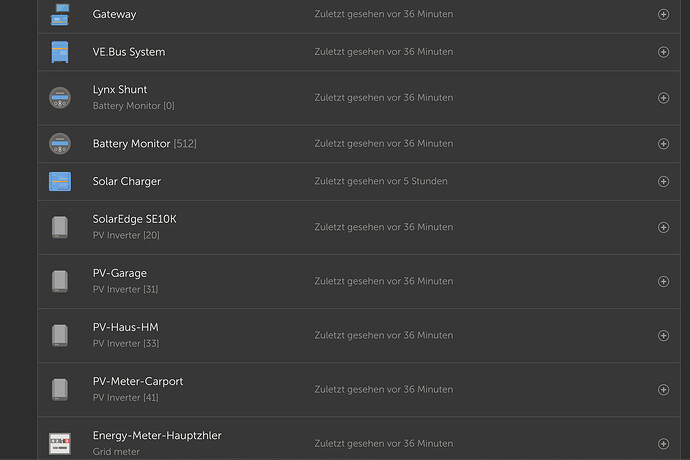Expand PV-Haus-HM device details
690x460 pixels.
[x=664, y=335]
